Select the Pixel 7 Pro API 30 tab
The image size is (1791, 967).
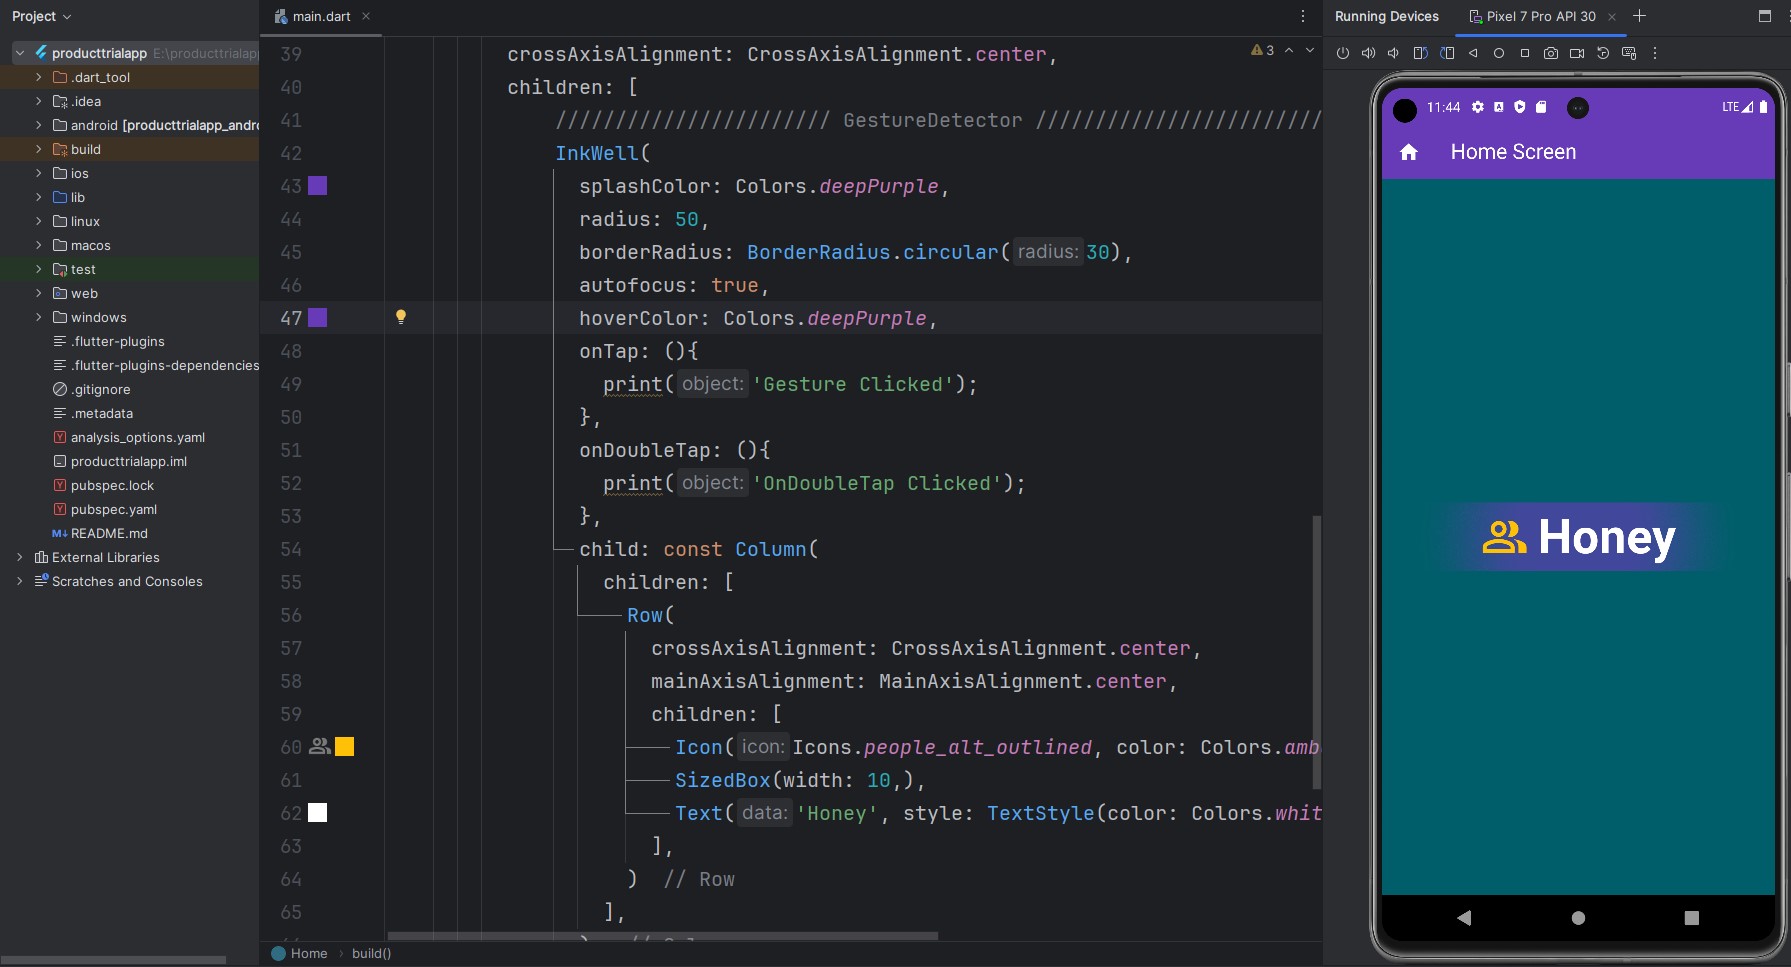pos(1540,16)
